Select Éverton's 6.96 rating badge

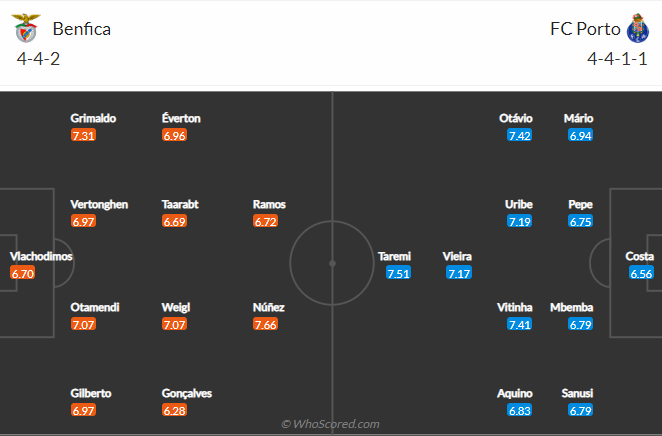point(174,135)
